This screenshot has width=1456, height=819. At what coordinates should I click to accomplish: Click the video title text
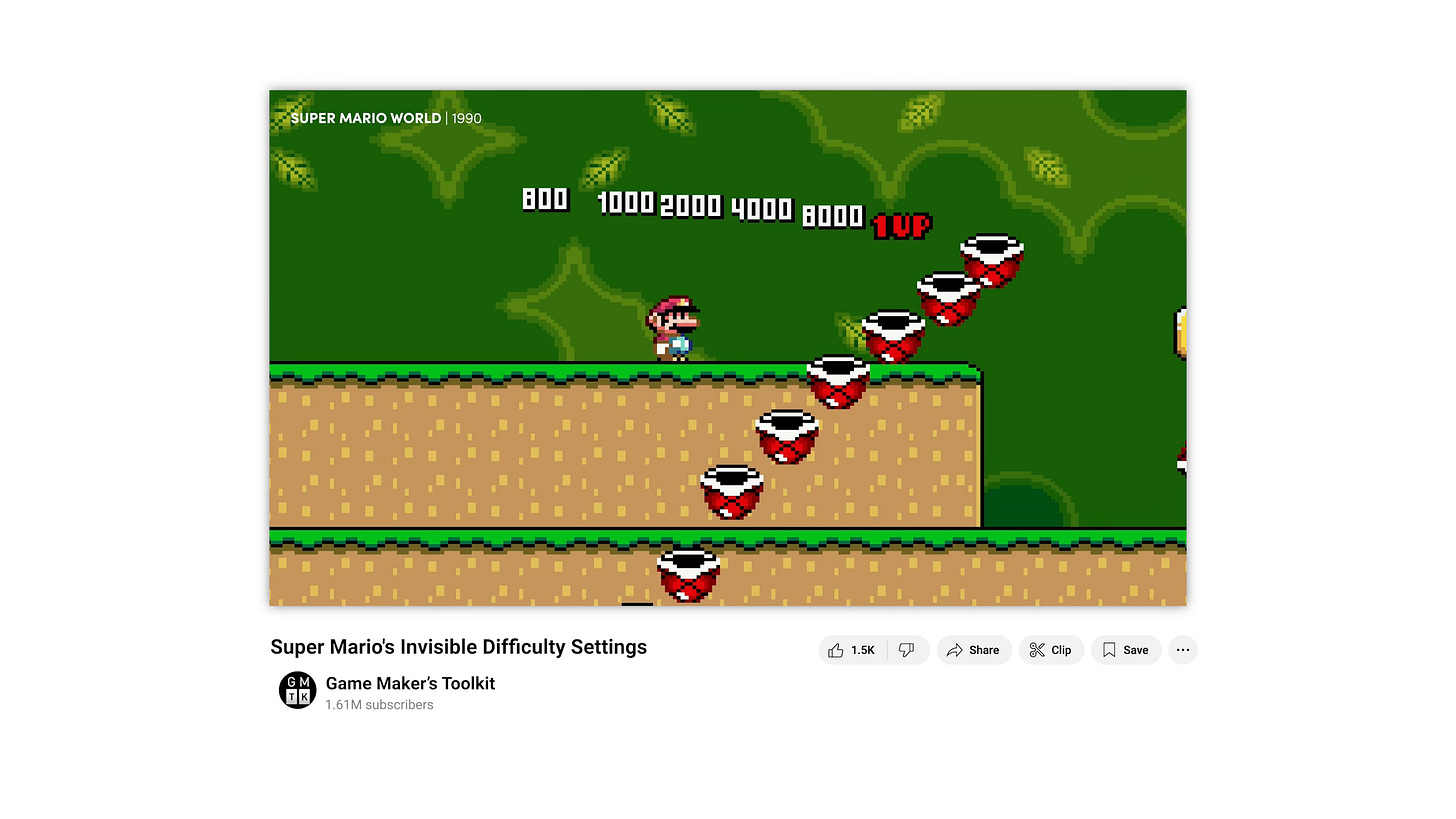[x=459, y=647]
